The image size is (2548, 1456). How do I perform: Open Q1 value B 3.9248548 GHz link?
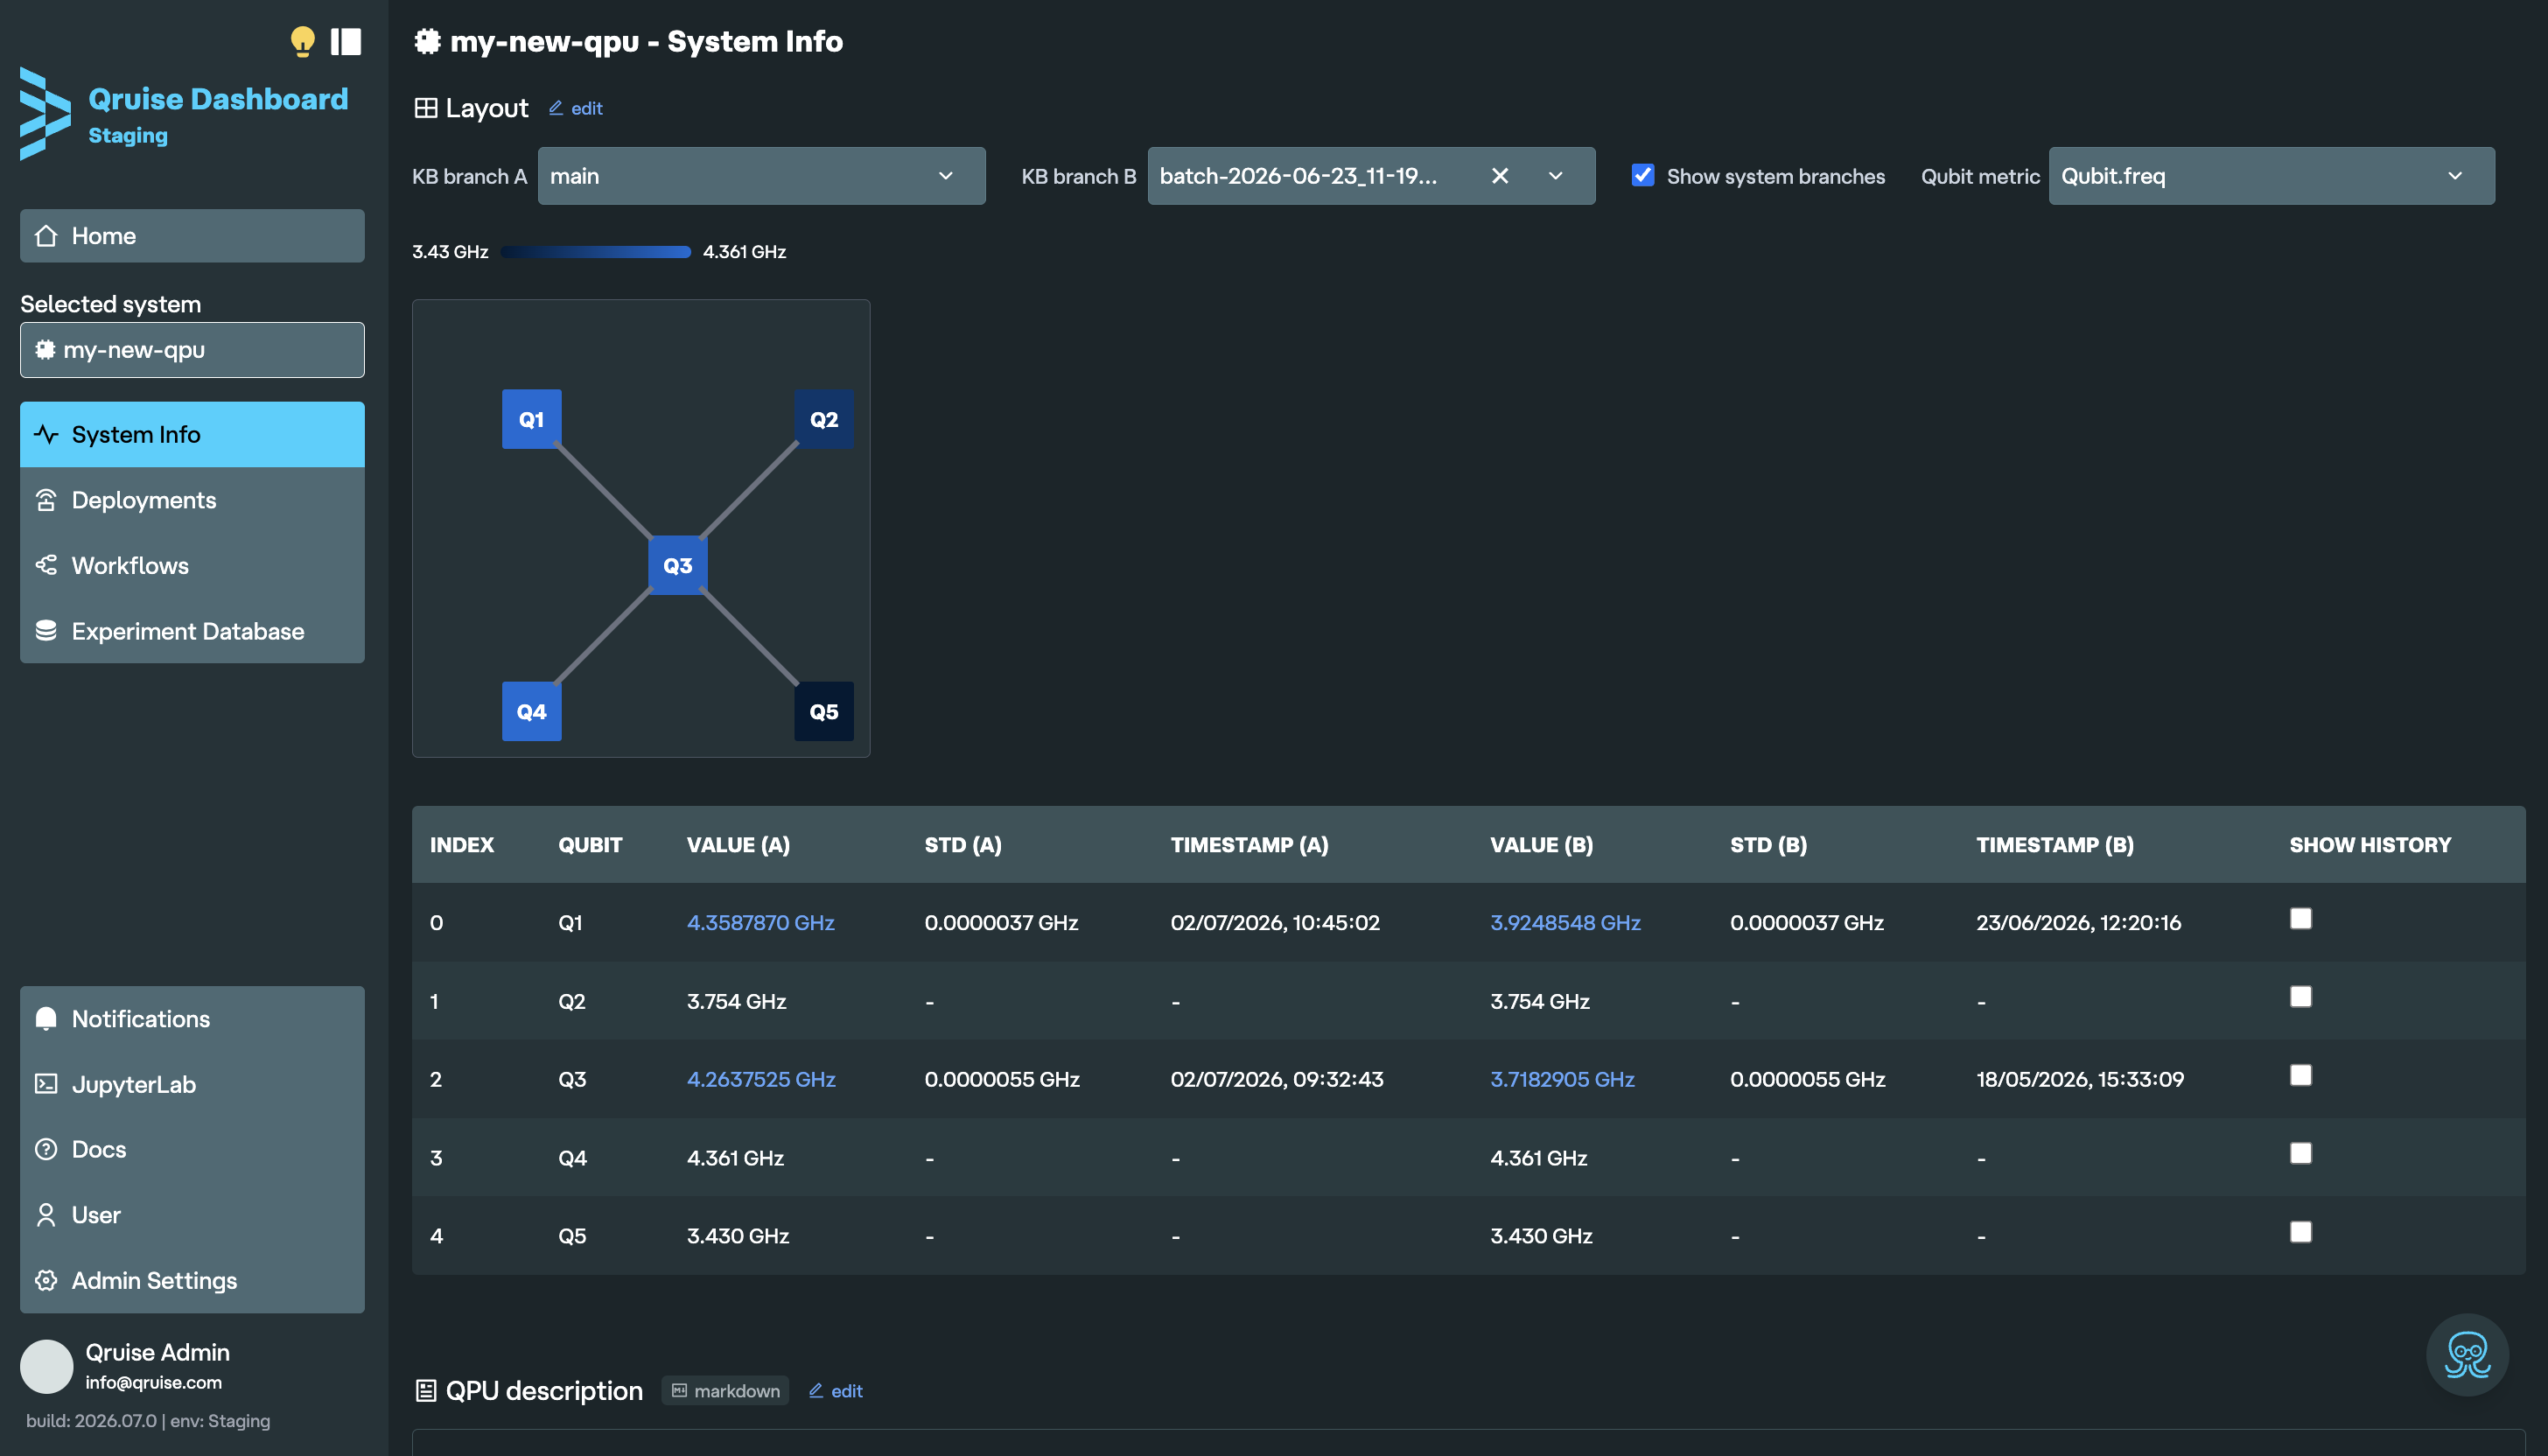(x=1565, y=922)
